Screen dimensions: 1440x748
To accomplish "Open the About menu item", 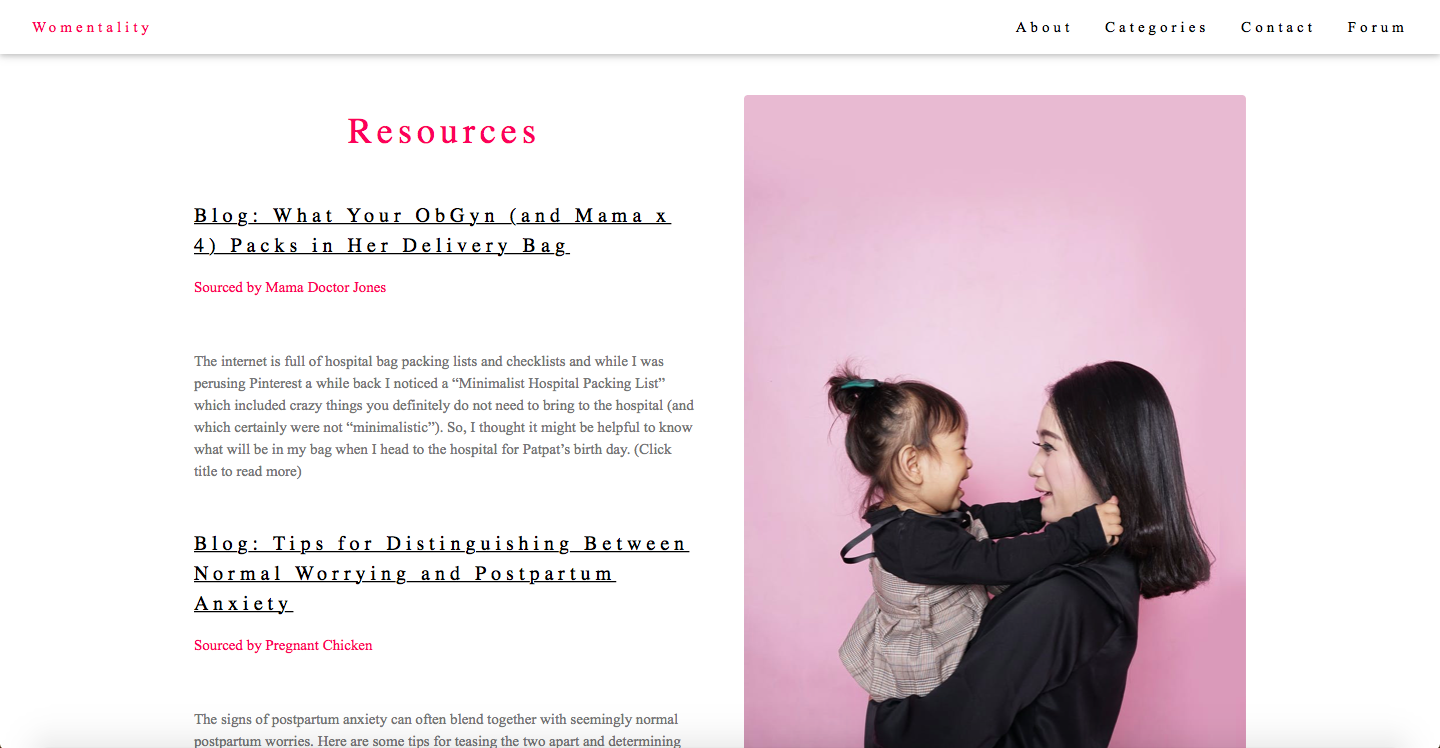I will coord(1044,27).
